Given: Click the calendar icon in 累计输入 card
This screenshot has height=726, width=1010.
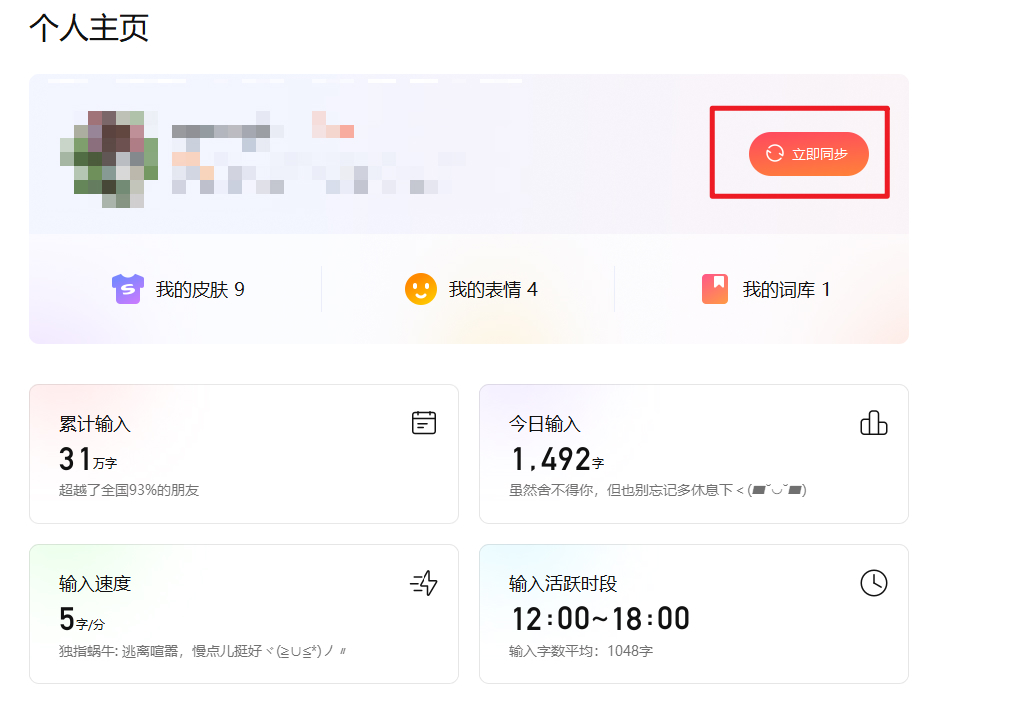Looking at the screenshot, I should (x=424, y=423).
